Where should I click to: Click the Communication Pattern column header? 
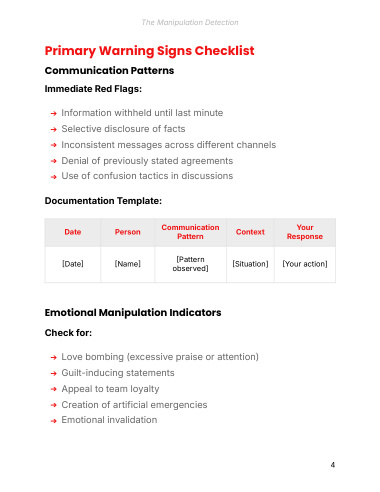tap(190, 232)
